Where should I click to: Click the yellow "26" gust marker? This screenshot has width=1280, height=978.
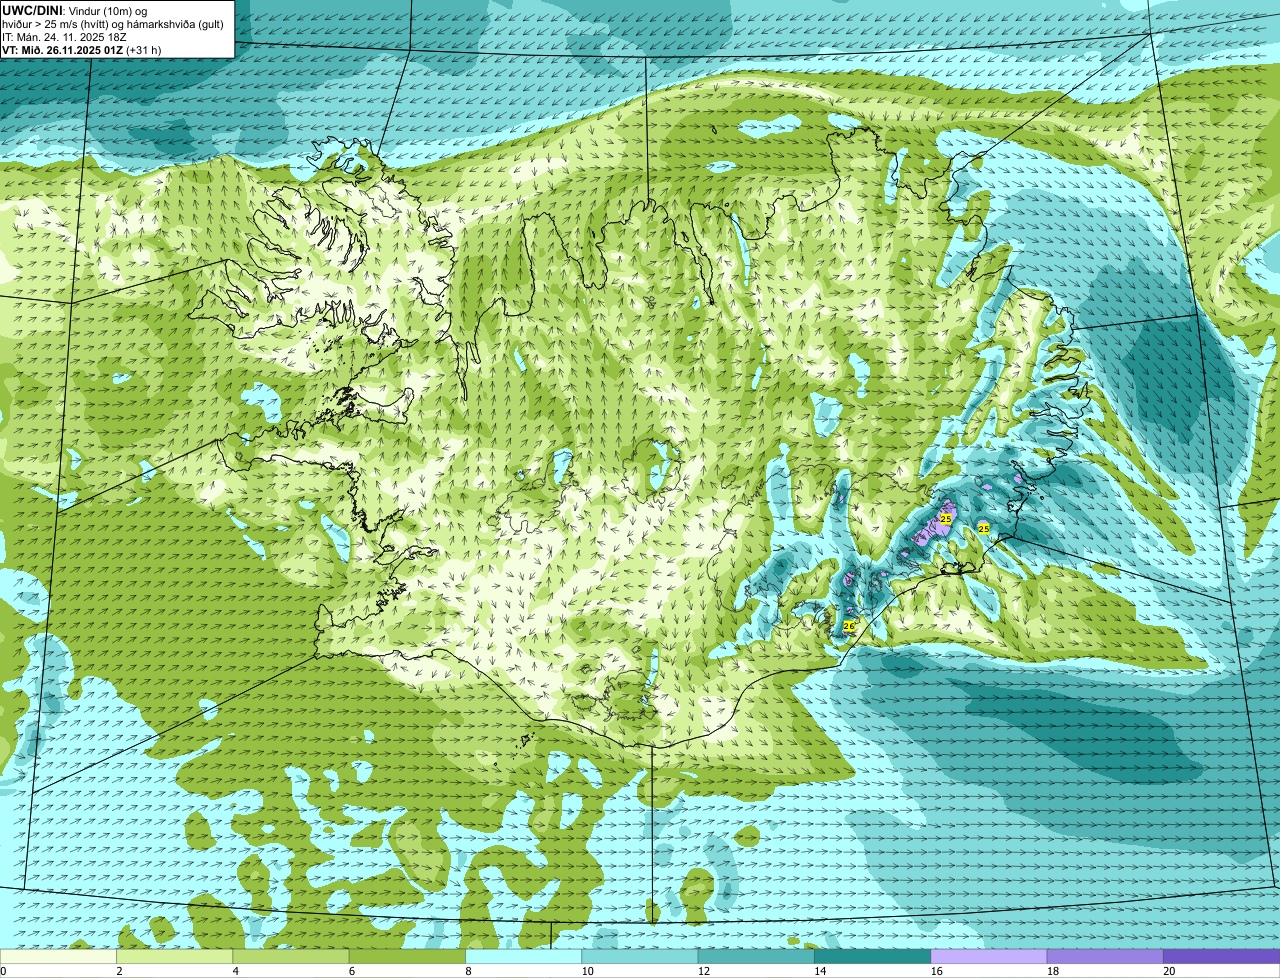coord(849,626)
